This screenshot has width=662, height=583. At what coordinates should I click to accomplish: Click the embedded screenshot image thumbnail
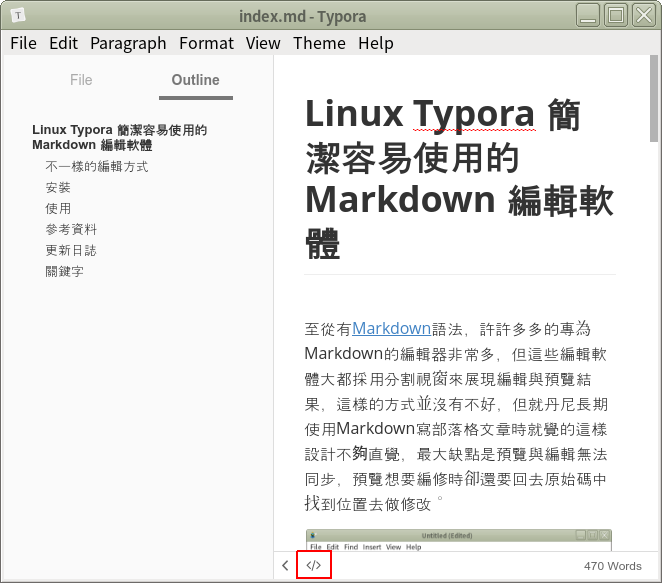459,540
